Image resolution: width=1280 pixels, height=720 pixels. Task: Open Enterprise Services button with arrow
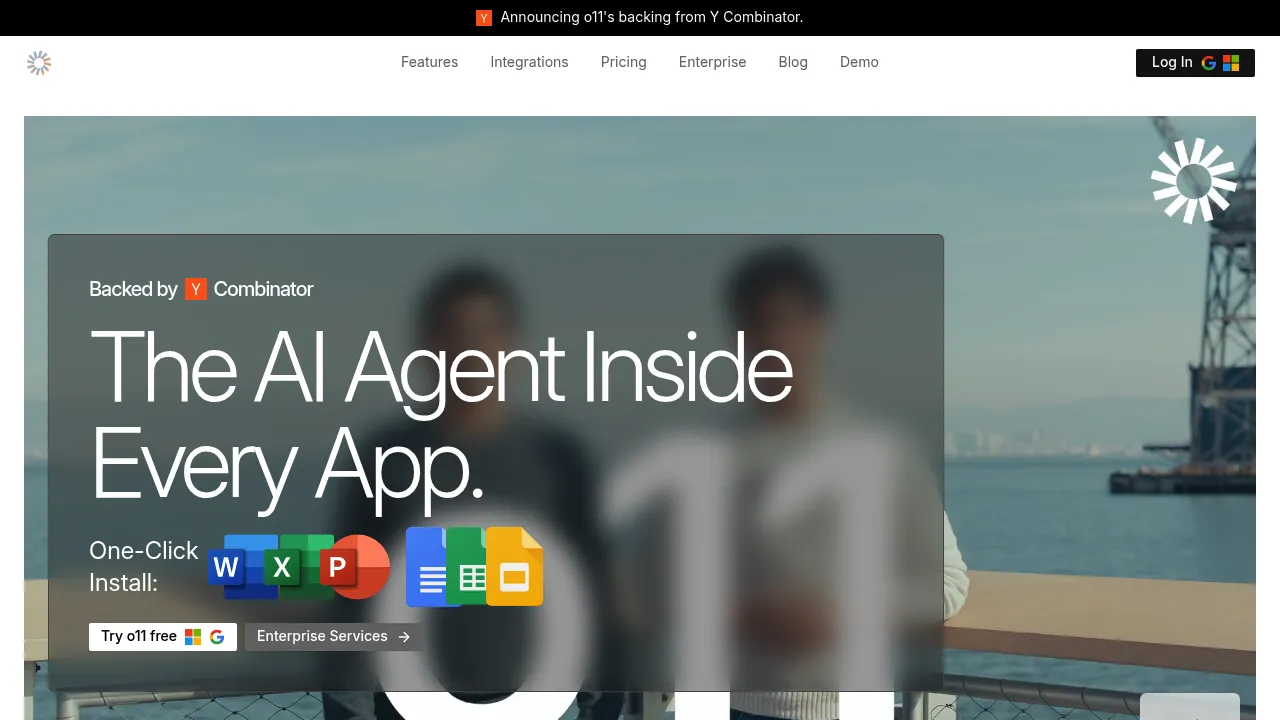333,637
